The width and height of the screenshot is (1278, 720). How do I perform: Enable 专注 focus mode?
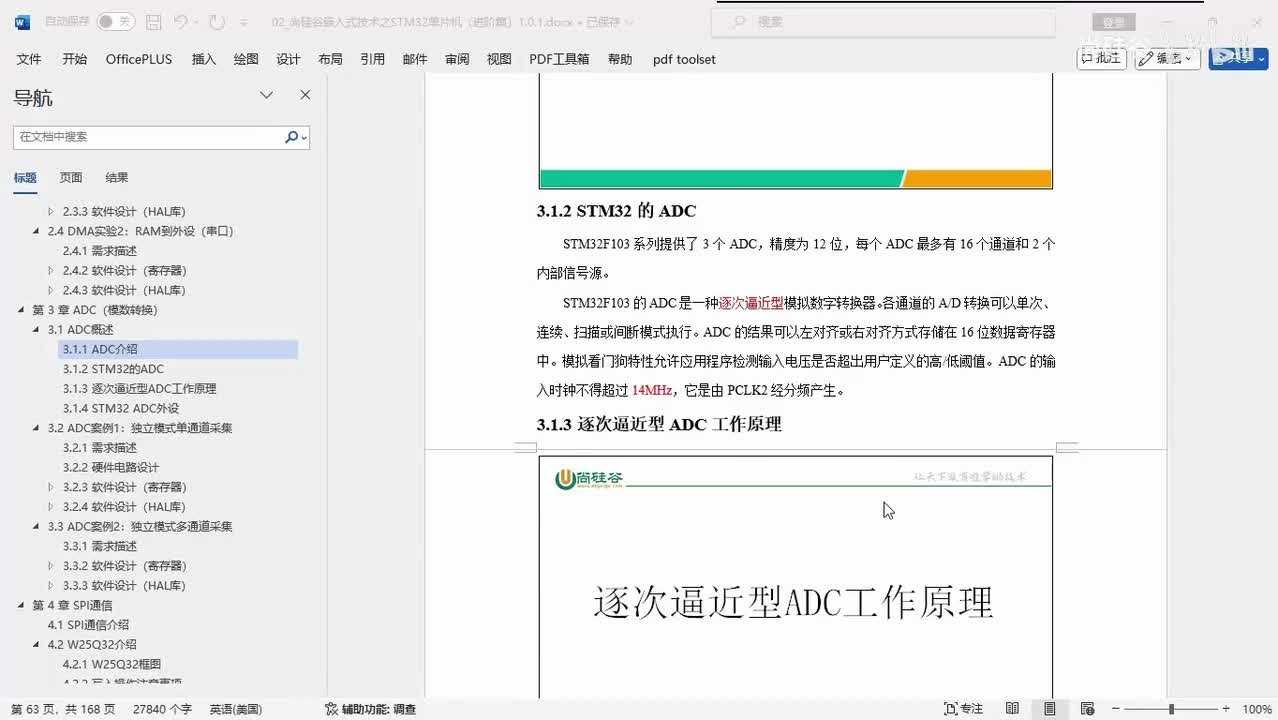coord(964,709)
